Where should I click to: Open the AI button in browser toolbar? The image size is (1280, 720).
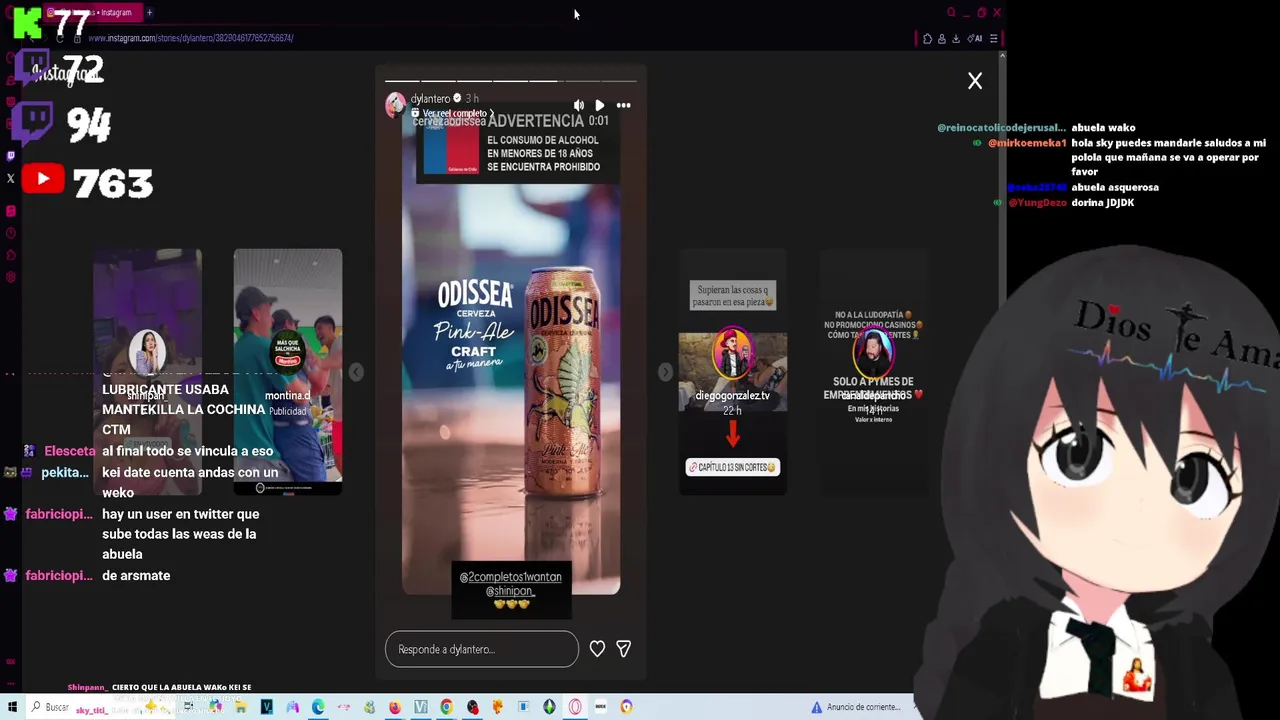pyautogui.click(x=975, y=38)
